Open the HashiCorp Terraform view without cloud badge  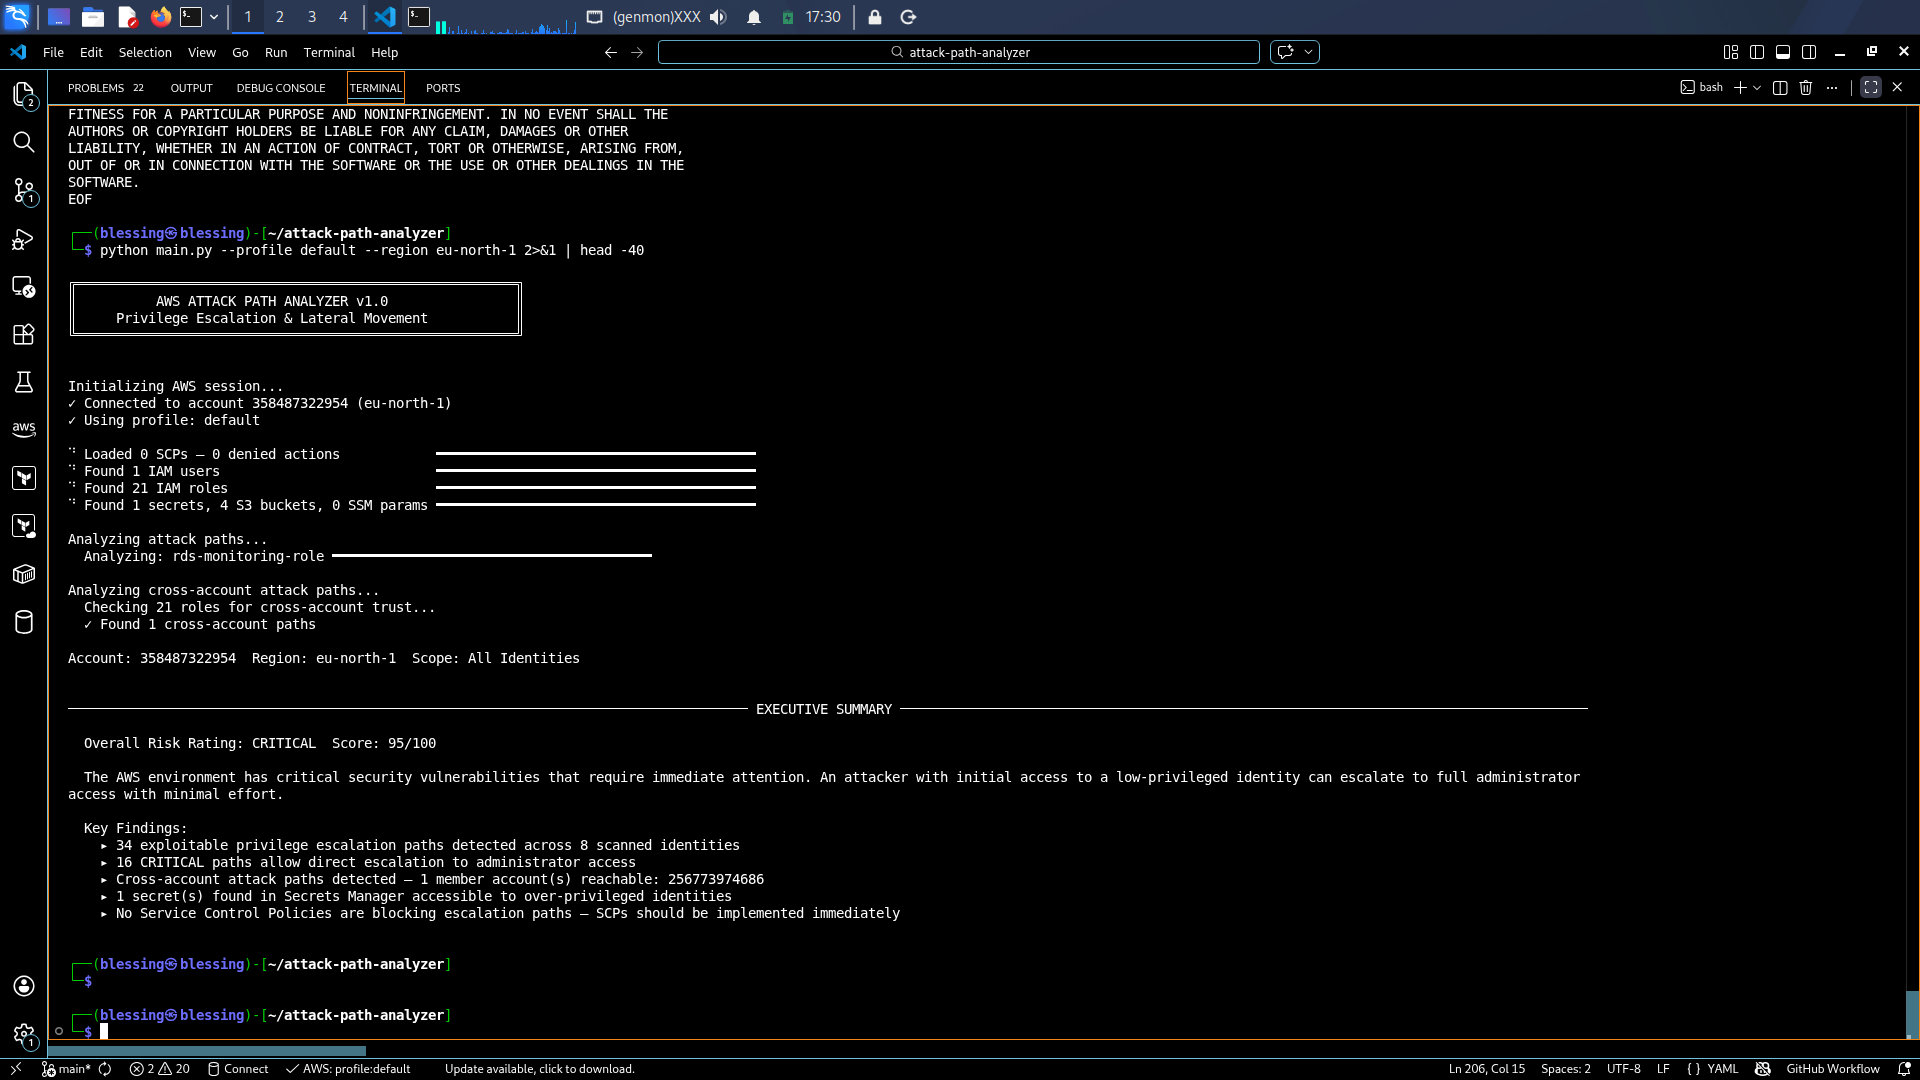click(24, 478)
